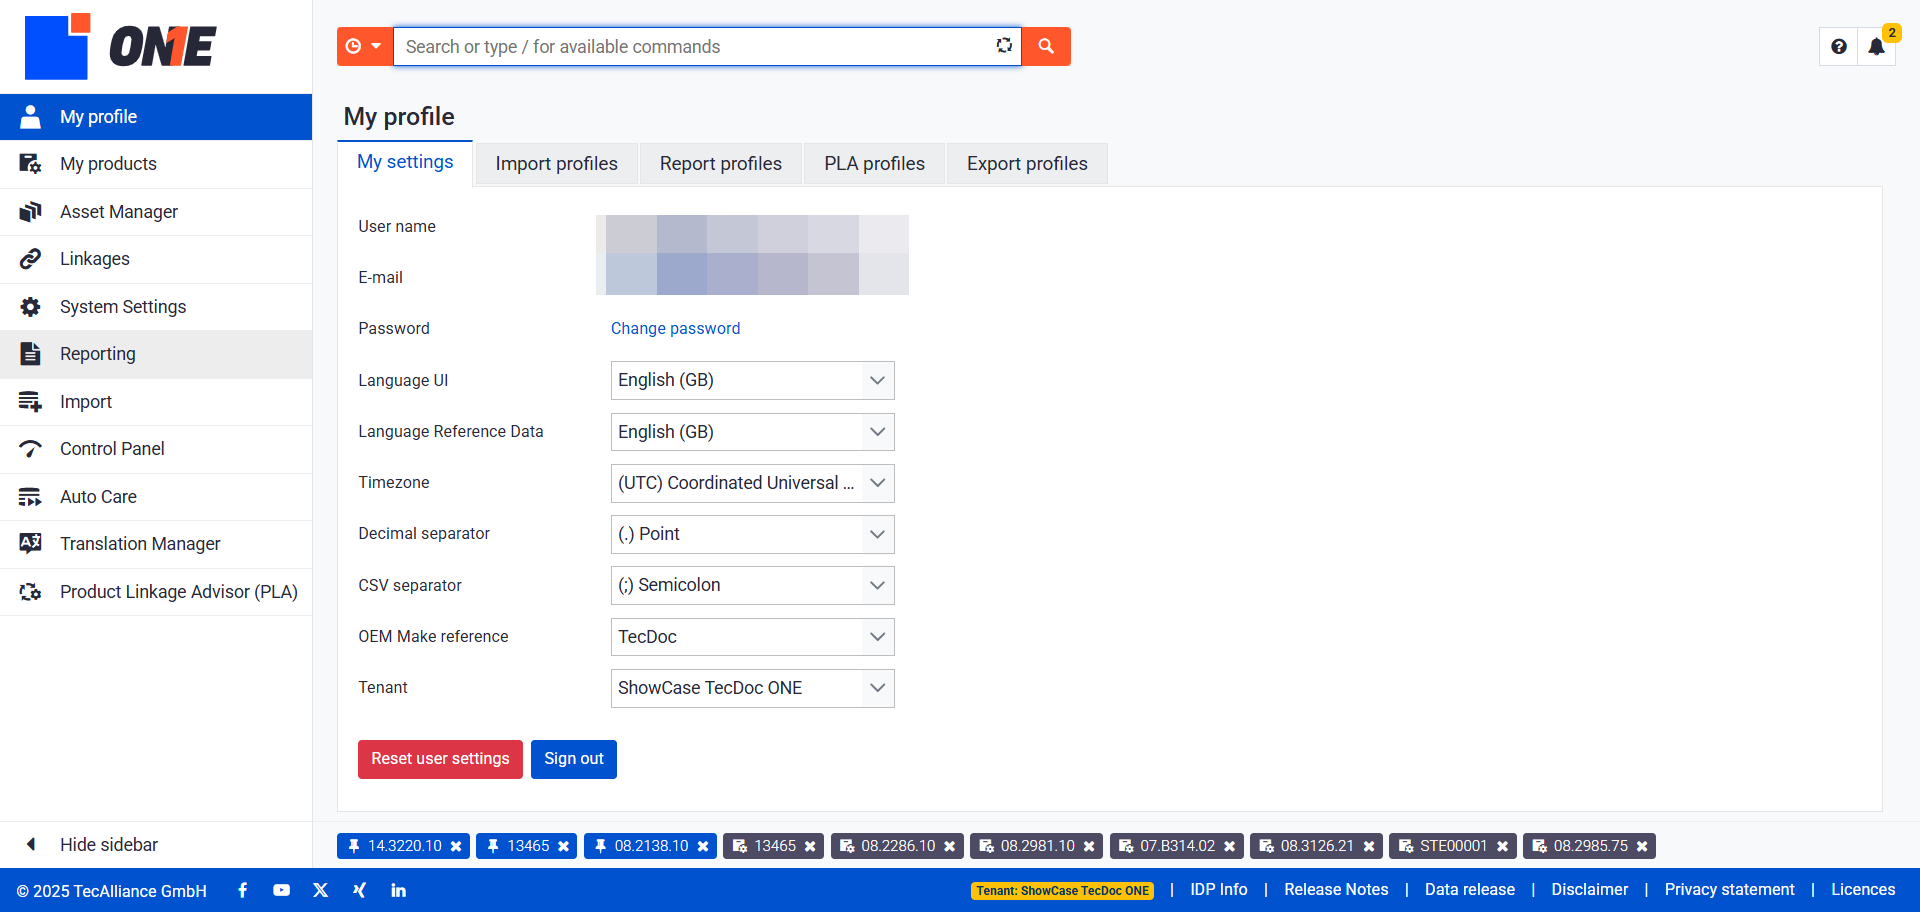Click the pin icon on 14.3220.10 tag
1920x912 pixels.
354,846
